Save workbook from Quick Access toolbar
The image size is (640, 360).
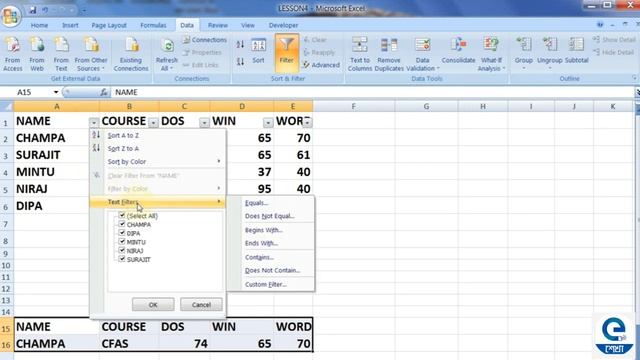tap(32, 10)
